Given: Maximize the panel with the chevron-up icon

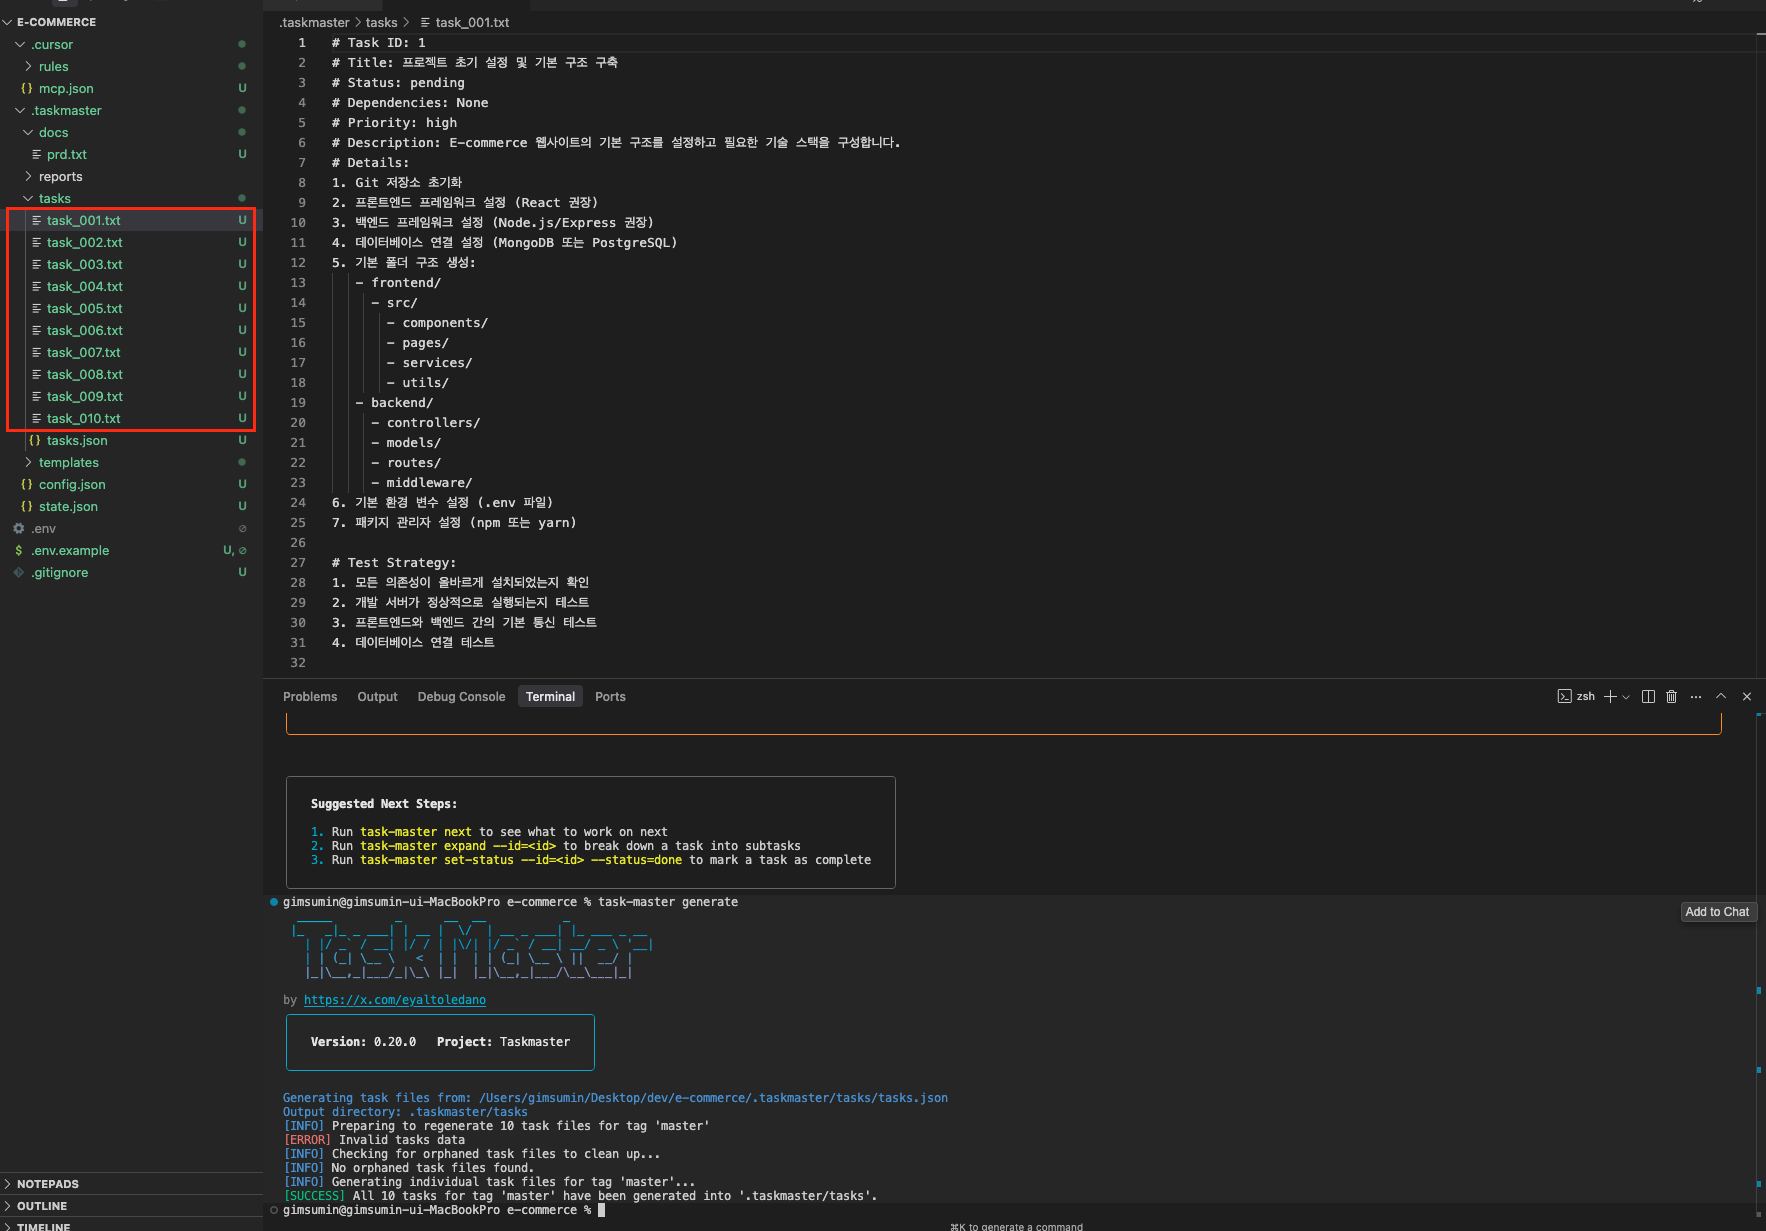Looking at the screenshot, I should (1721, 696).
